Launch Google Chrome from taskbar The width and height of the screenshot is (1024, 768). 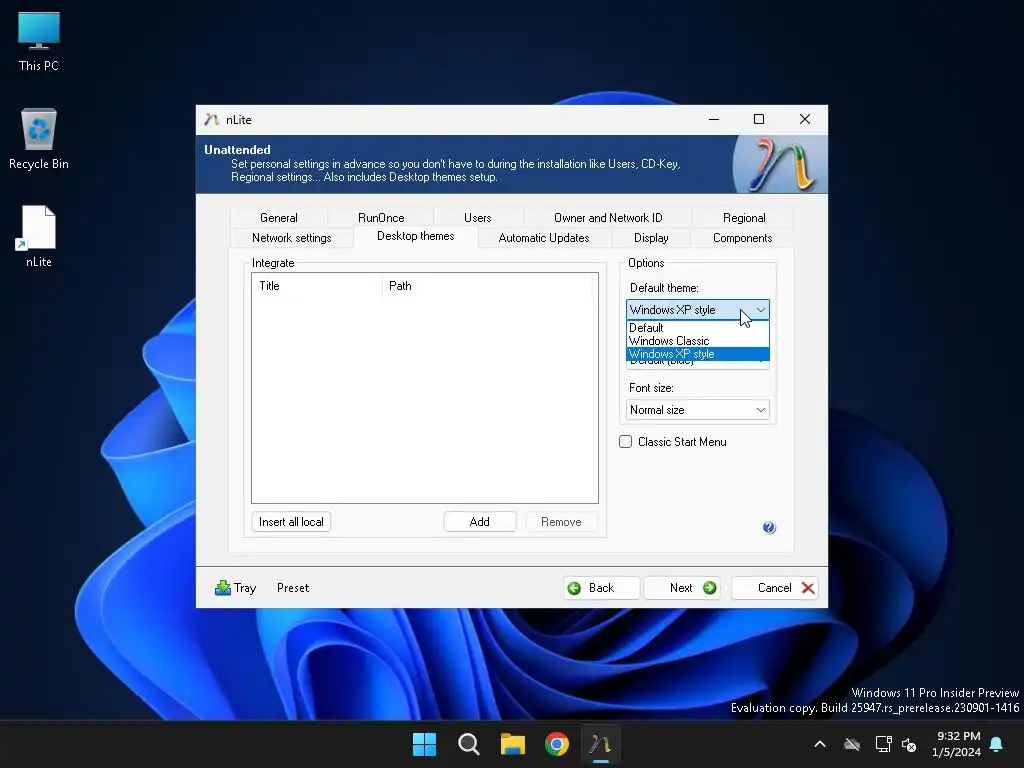(557, 744)
